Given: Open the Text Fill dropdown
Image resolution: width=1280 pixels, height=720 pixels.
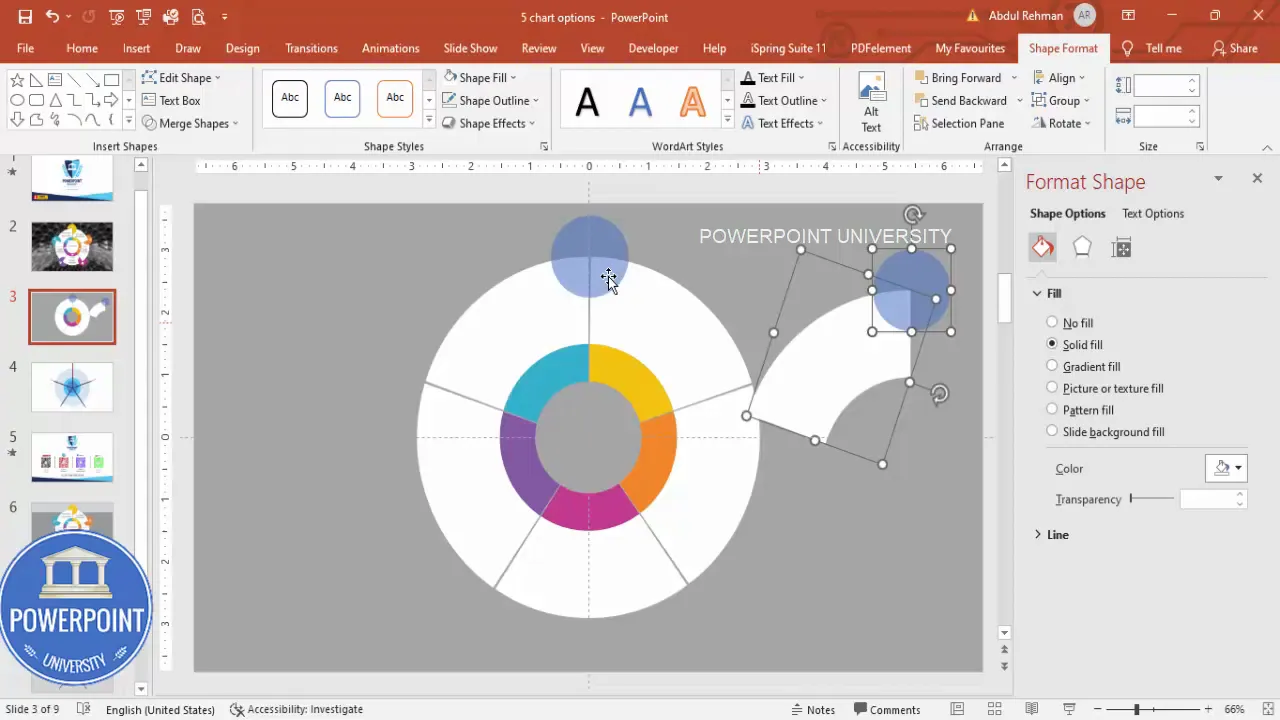Looking at the screenshot, I should 772,77.
